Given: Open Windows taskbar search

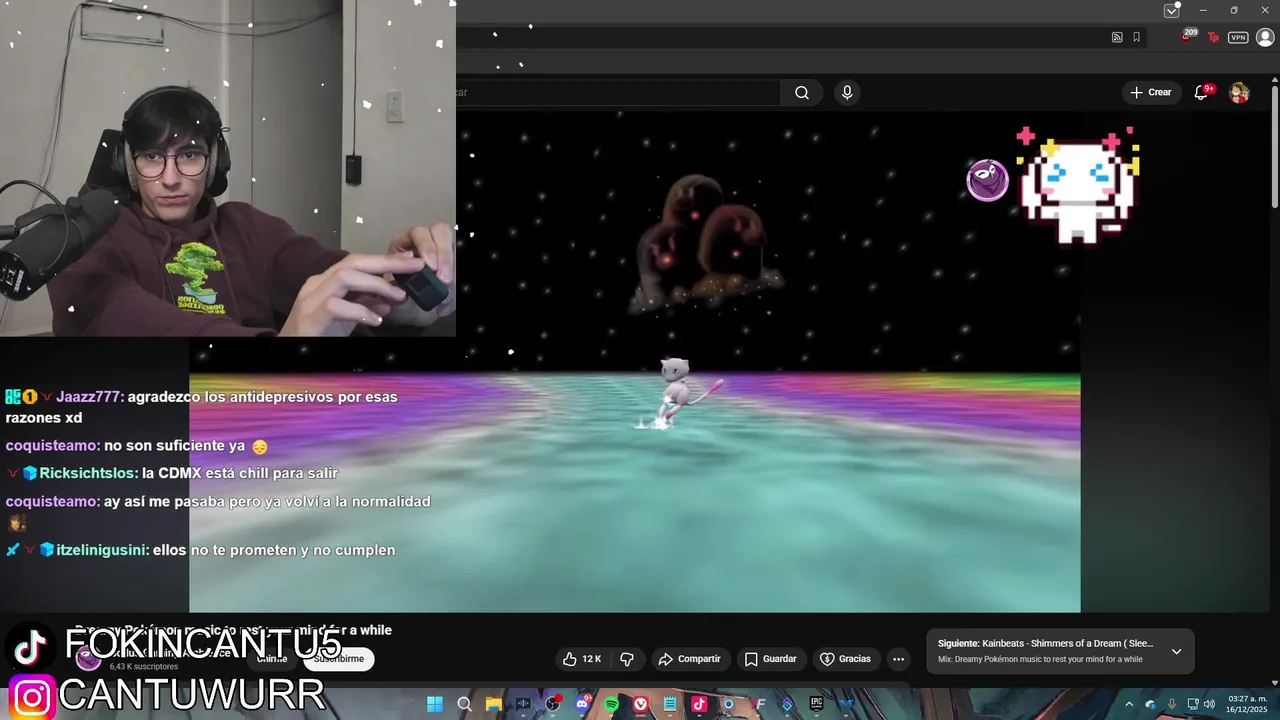Looking at the screenshot, I should (464, 704).
